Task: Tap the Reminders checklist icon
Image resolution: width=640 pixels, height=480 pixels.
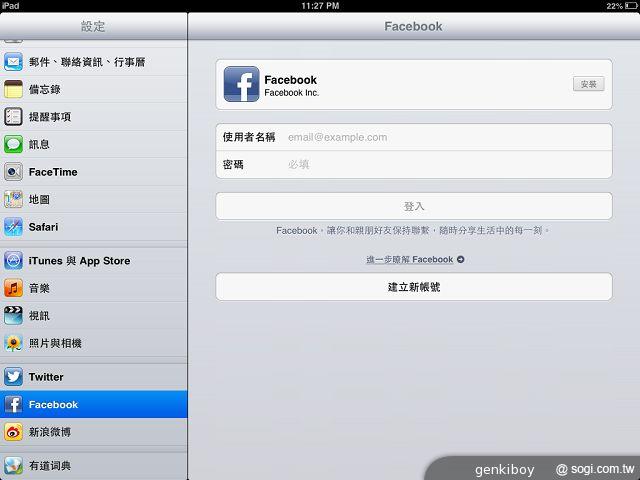Action: tap(13, 117)
